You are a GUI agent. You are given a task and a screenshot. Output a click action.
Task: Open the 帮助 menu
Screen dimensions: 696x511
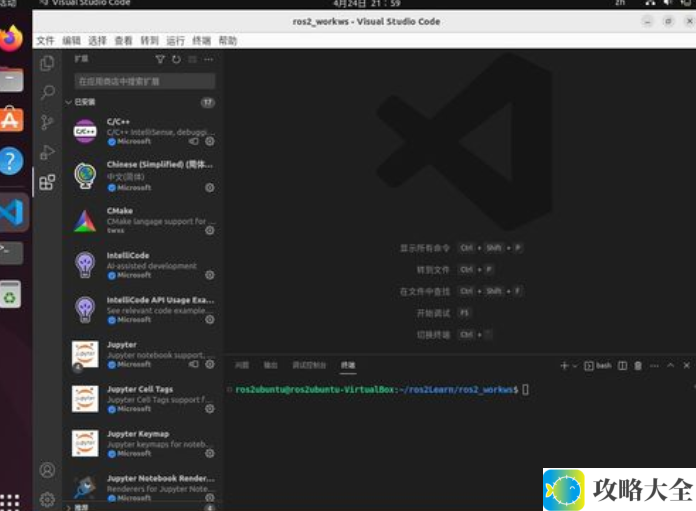[x=228, y=41]
